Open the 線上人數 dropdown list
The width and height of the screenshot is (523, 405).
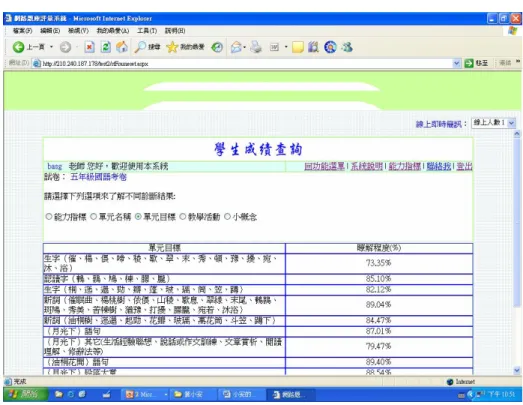click(494, 123)
